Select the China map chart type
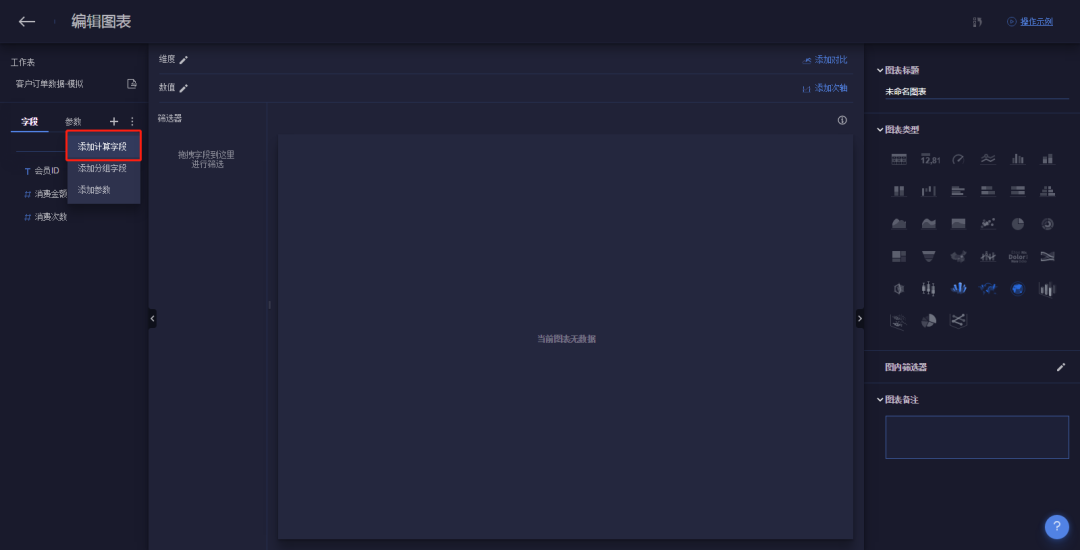 (x=958, y=256)
